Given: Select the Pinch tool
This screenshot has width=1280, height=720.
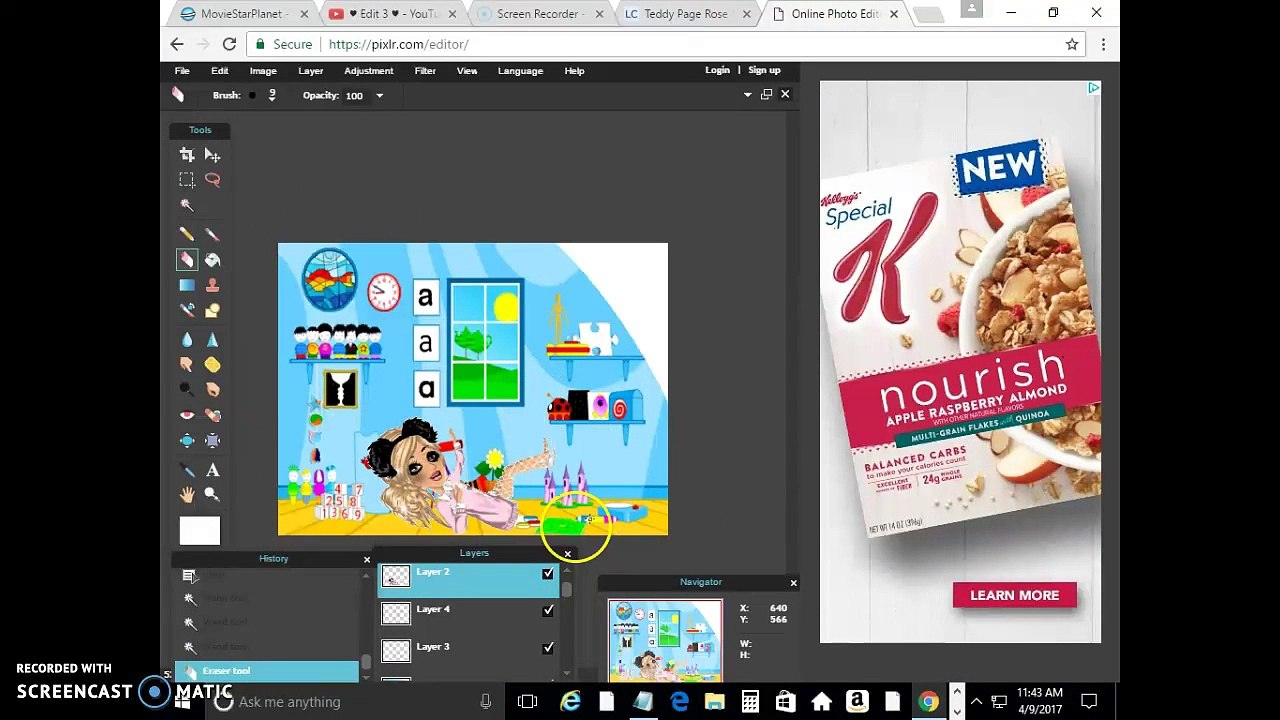Looking at the screenshot, I should click(x=212, y=440).
